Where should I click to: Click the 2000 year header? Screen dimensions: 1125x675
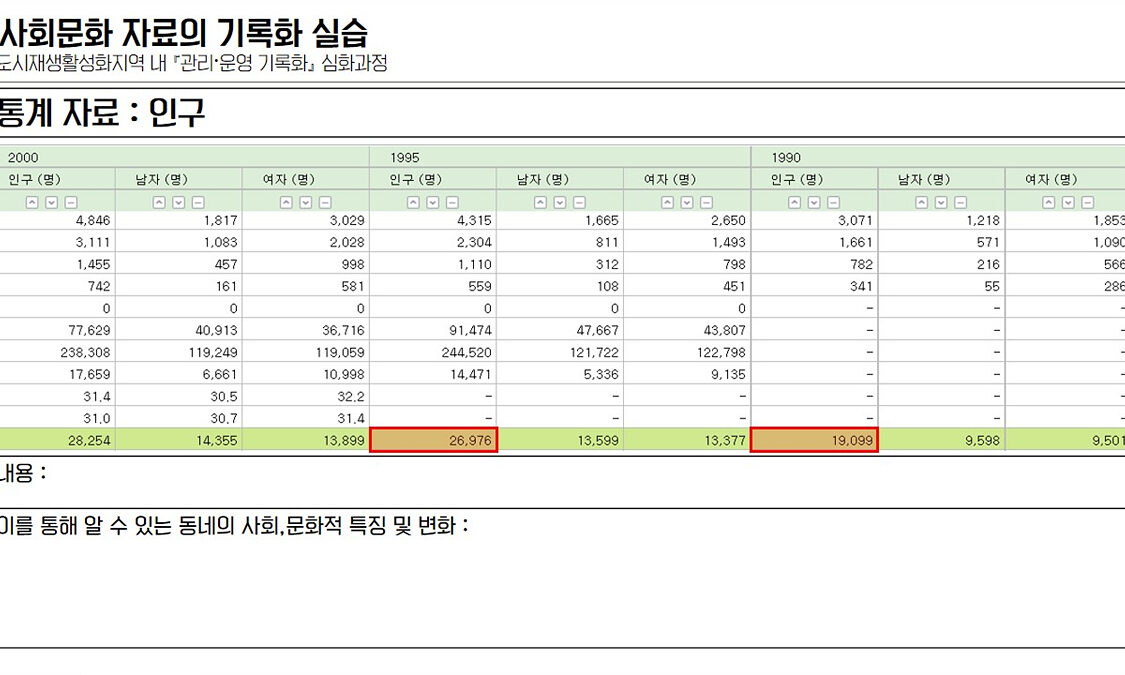coord(23,158)
